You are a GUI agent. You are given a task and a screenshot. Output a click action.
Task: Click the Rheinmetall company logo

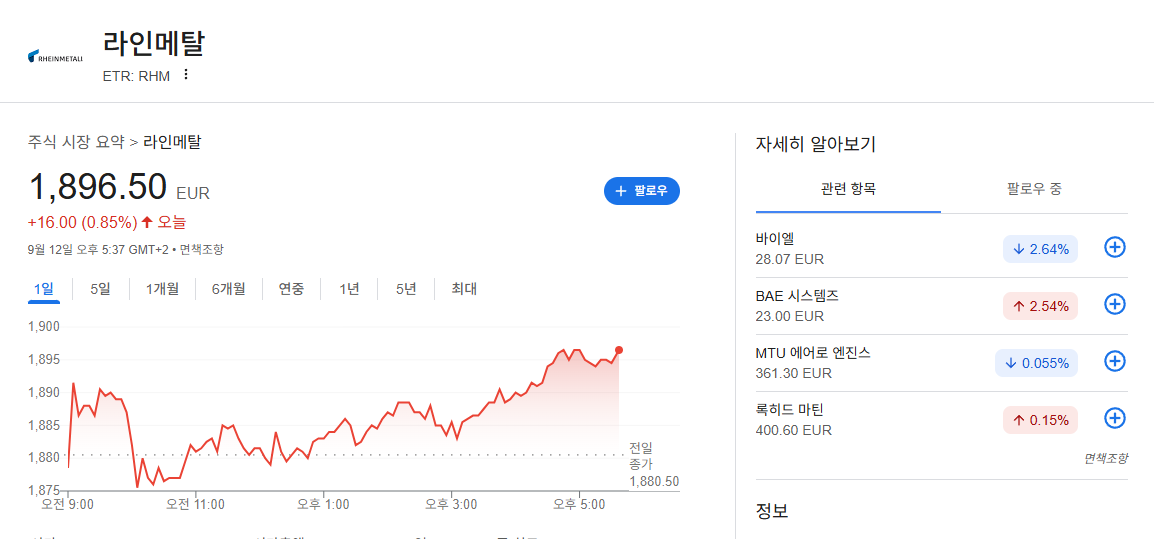[56, 57]
